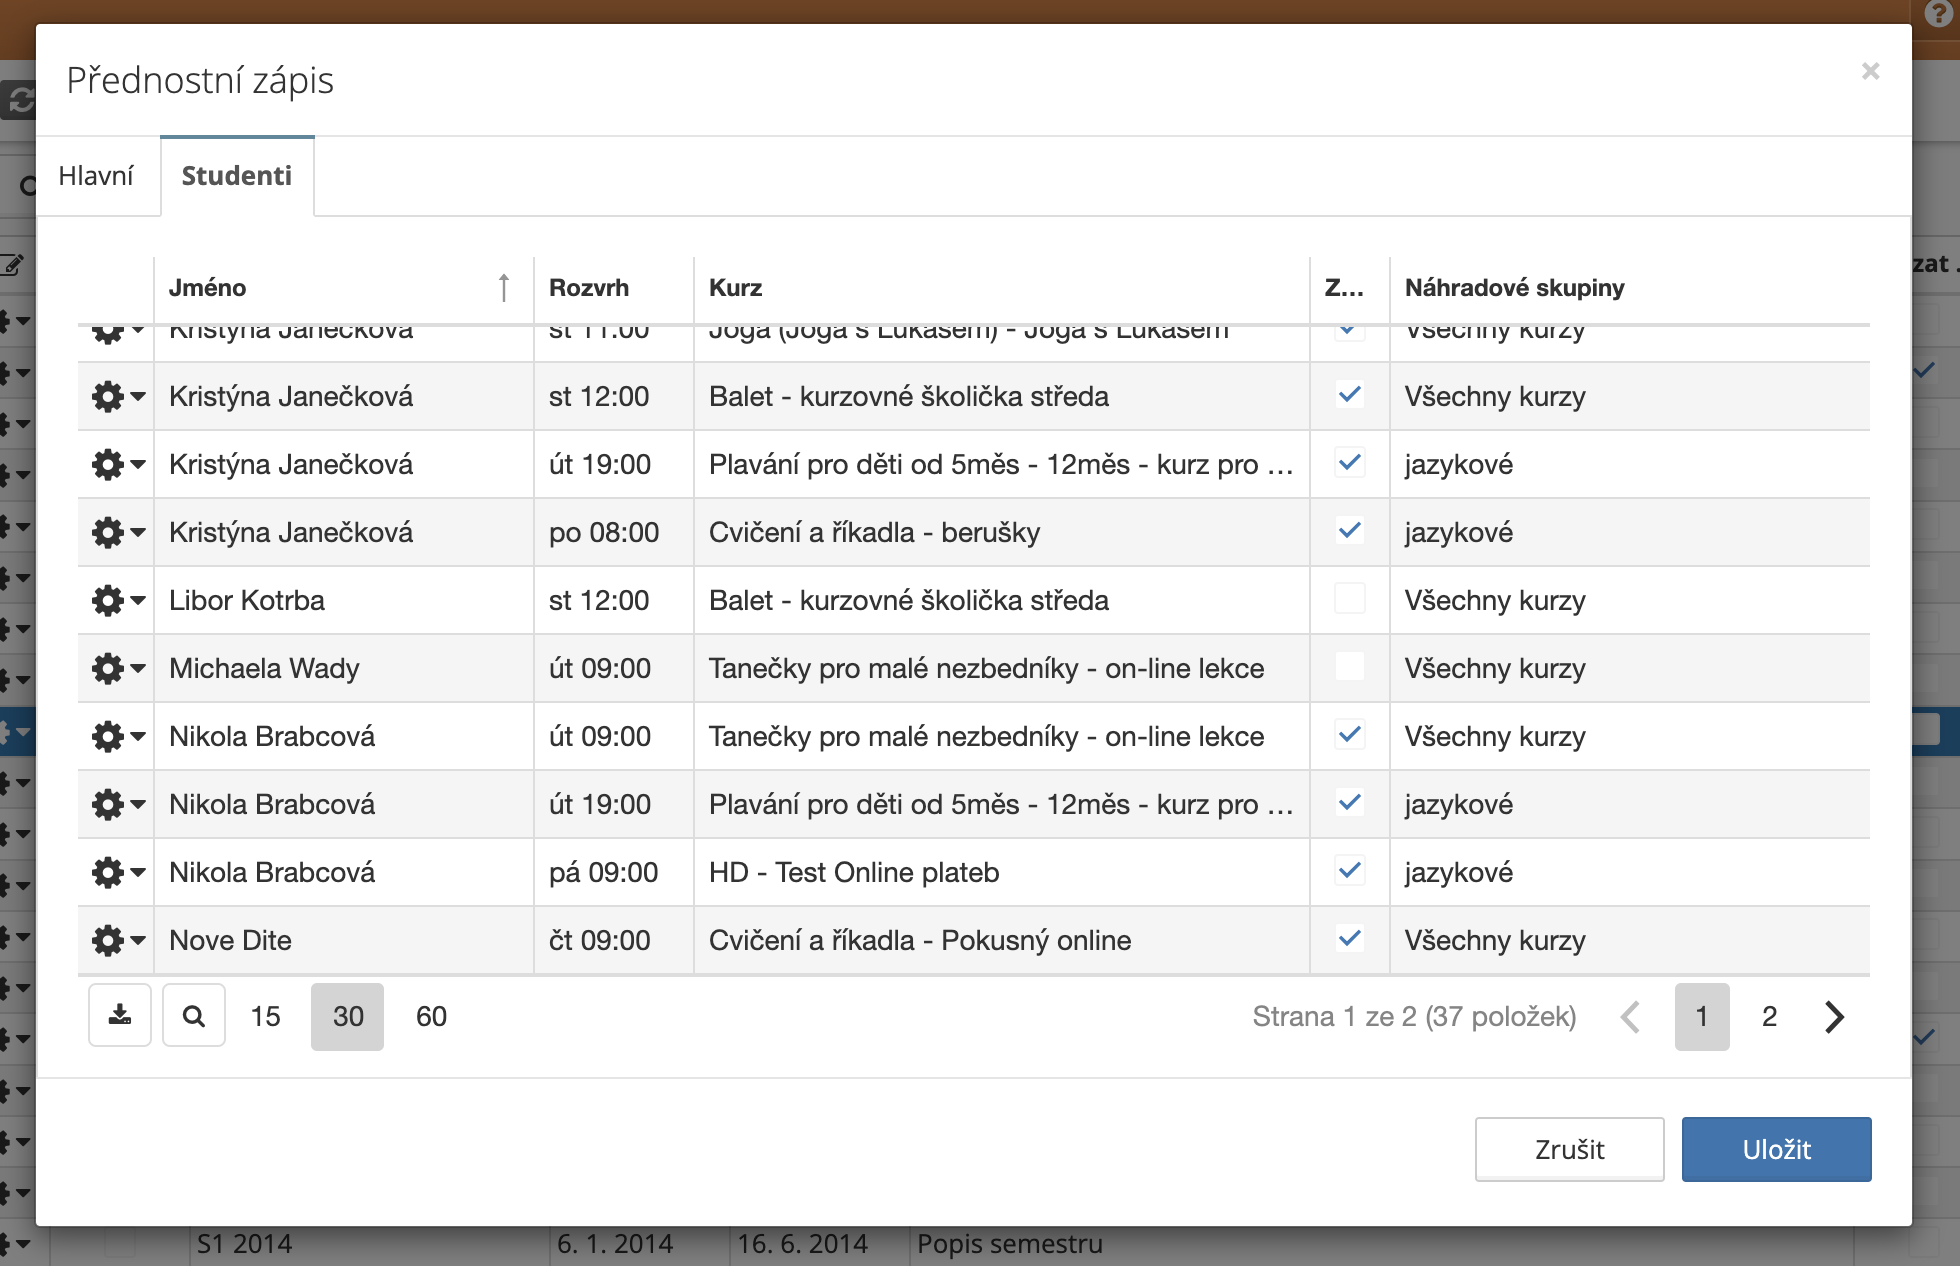Click the Uložit button
The width and height of the screenshot is (1960, 1266).
point(1776,1149)
